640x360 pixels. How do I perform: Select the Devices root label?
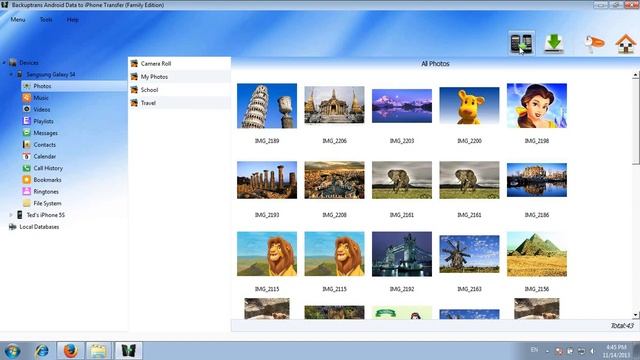(x=29, y=63)
